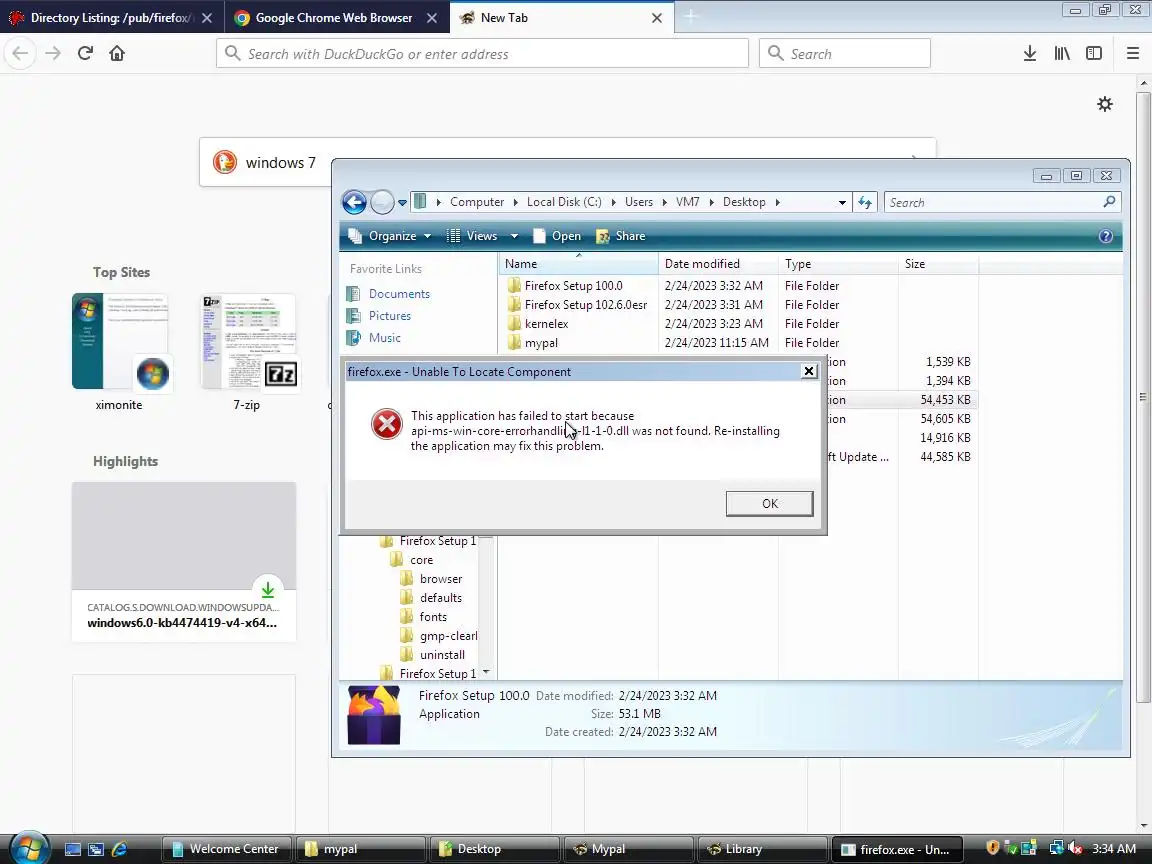
Task: Close the Google Chrome Web Browser tab
Action: (433, 18)
